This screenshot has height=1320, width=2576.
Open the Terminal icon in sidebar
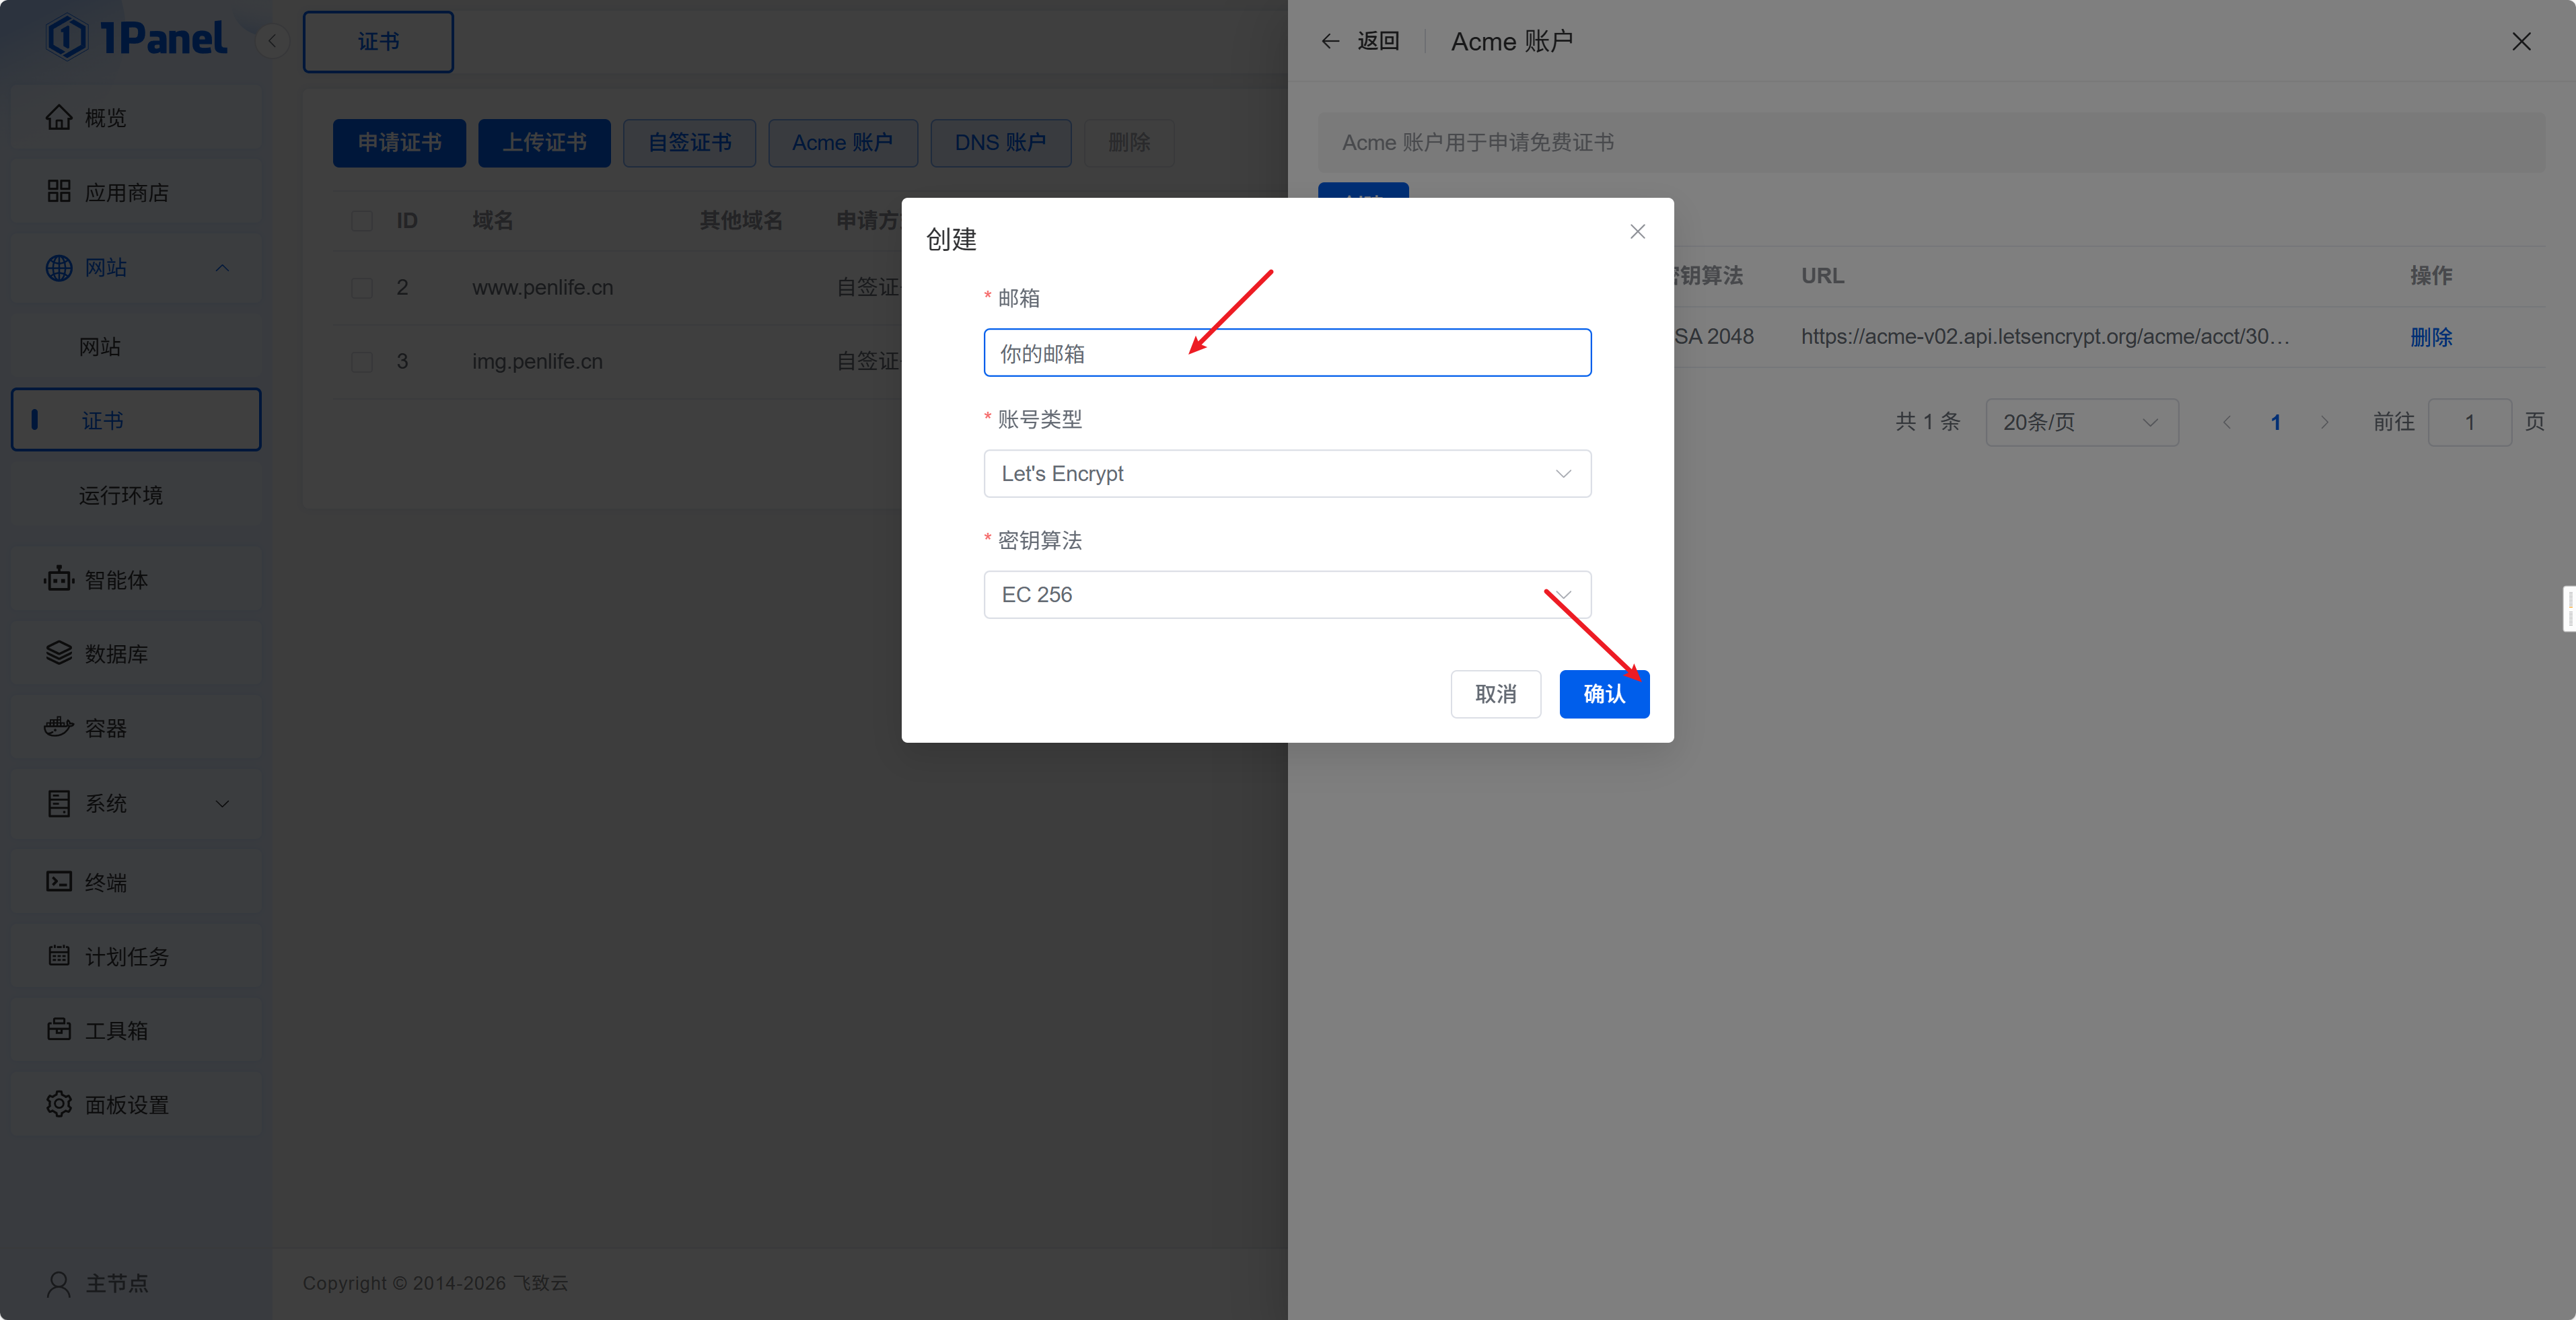[59, 881]
